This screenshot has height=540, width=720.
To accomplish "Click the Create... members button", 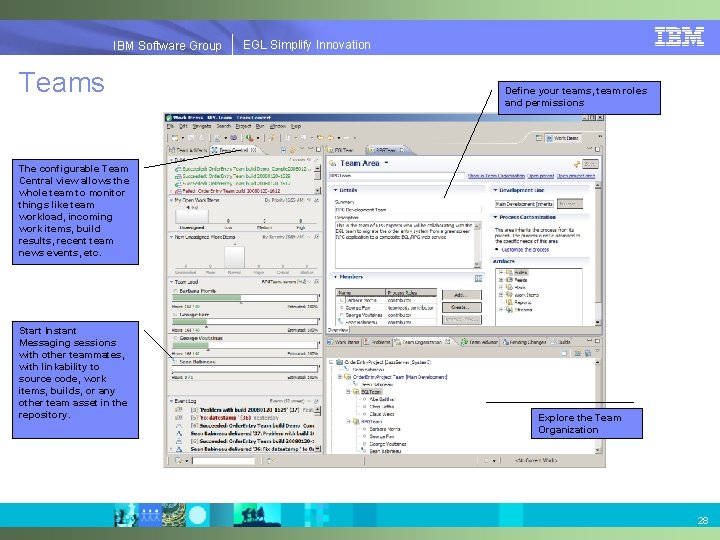I will (461, 307).
